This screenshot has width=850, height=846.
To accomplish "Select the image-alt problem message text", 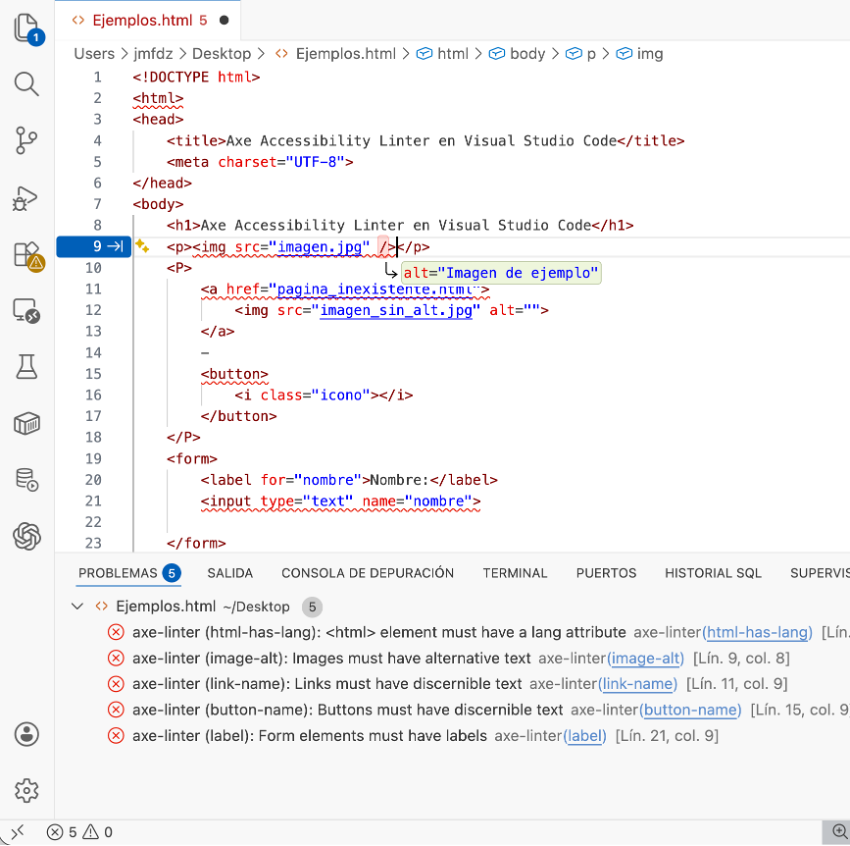I will coord(331,658).
